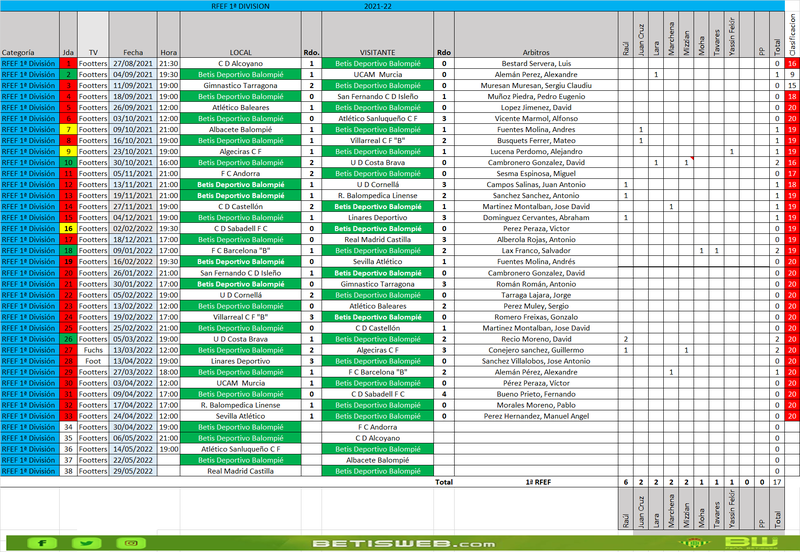The height and width of the screenshot is (552, 800).
Task: Open the BETISWEB.com footer link
Action: click(404, 543)
